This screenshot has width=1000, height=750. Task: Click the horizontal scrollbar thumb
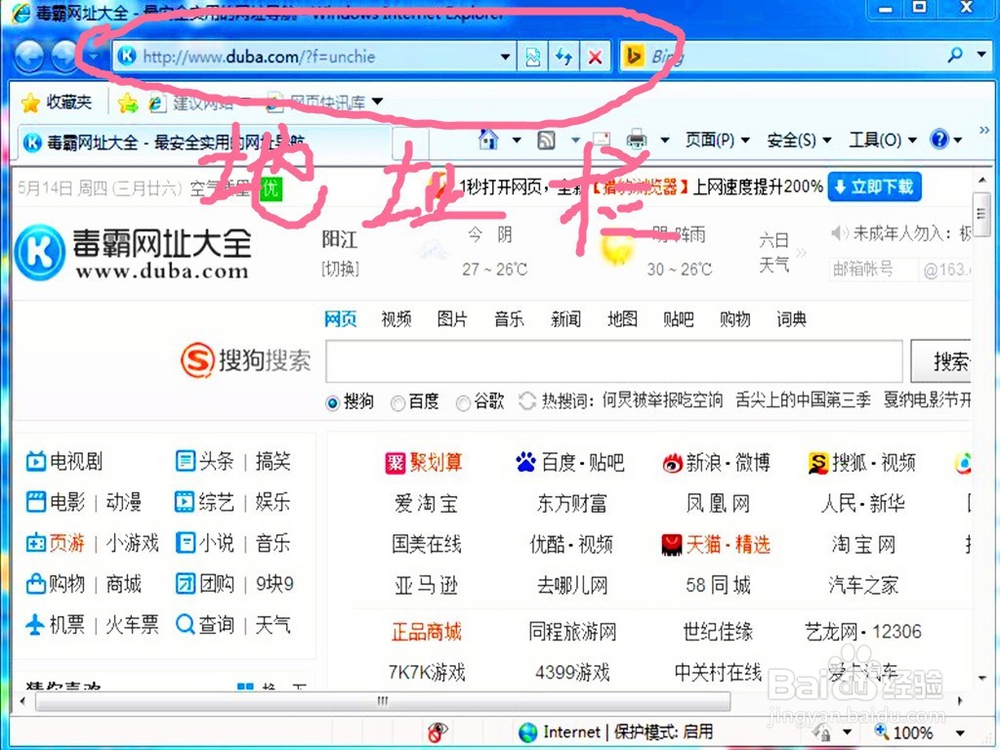click(383, 701)
